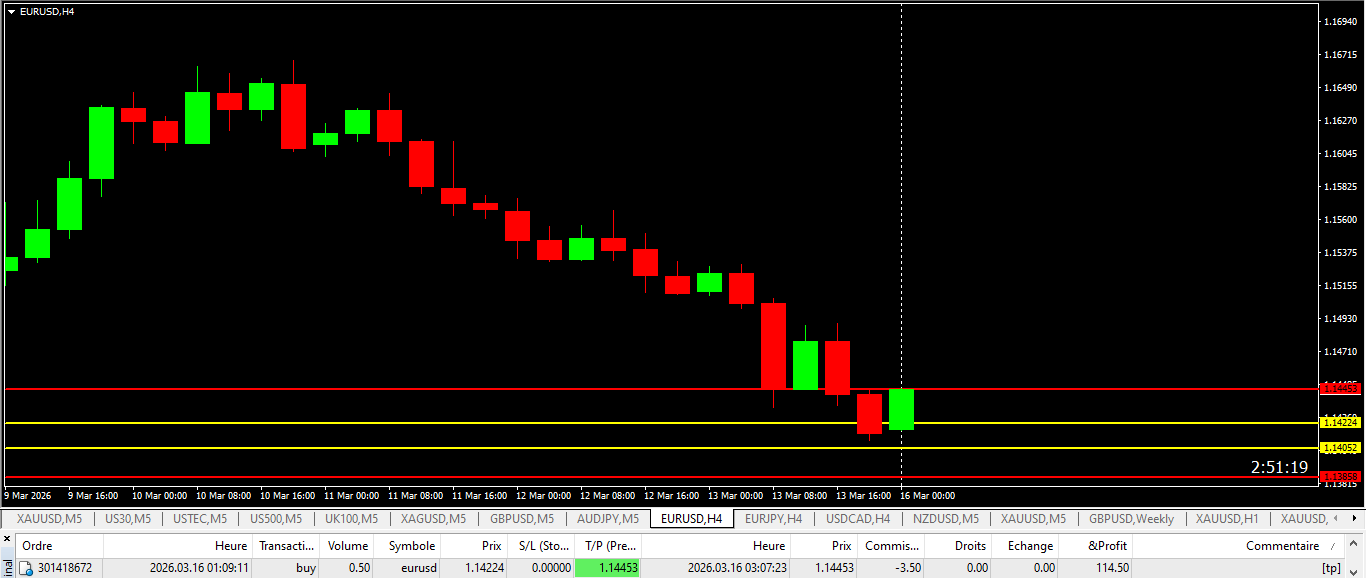Viewport: 1366px width, 578px height.
Task: Click the order 301418672 document icon
Action: click(x=27, y=568)
